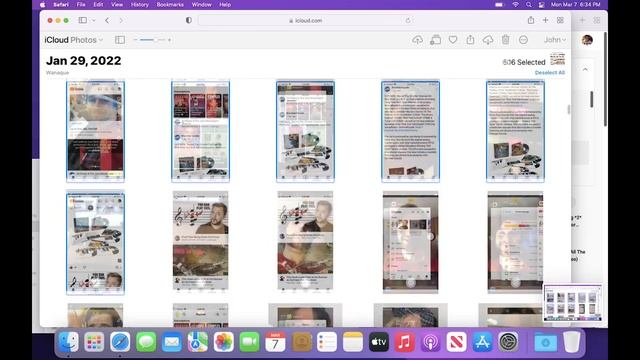Viewport: 640px width, 360px height.
Task: Open the View menu
Action: pos(117,4)
